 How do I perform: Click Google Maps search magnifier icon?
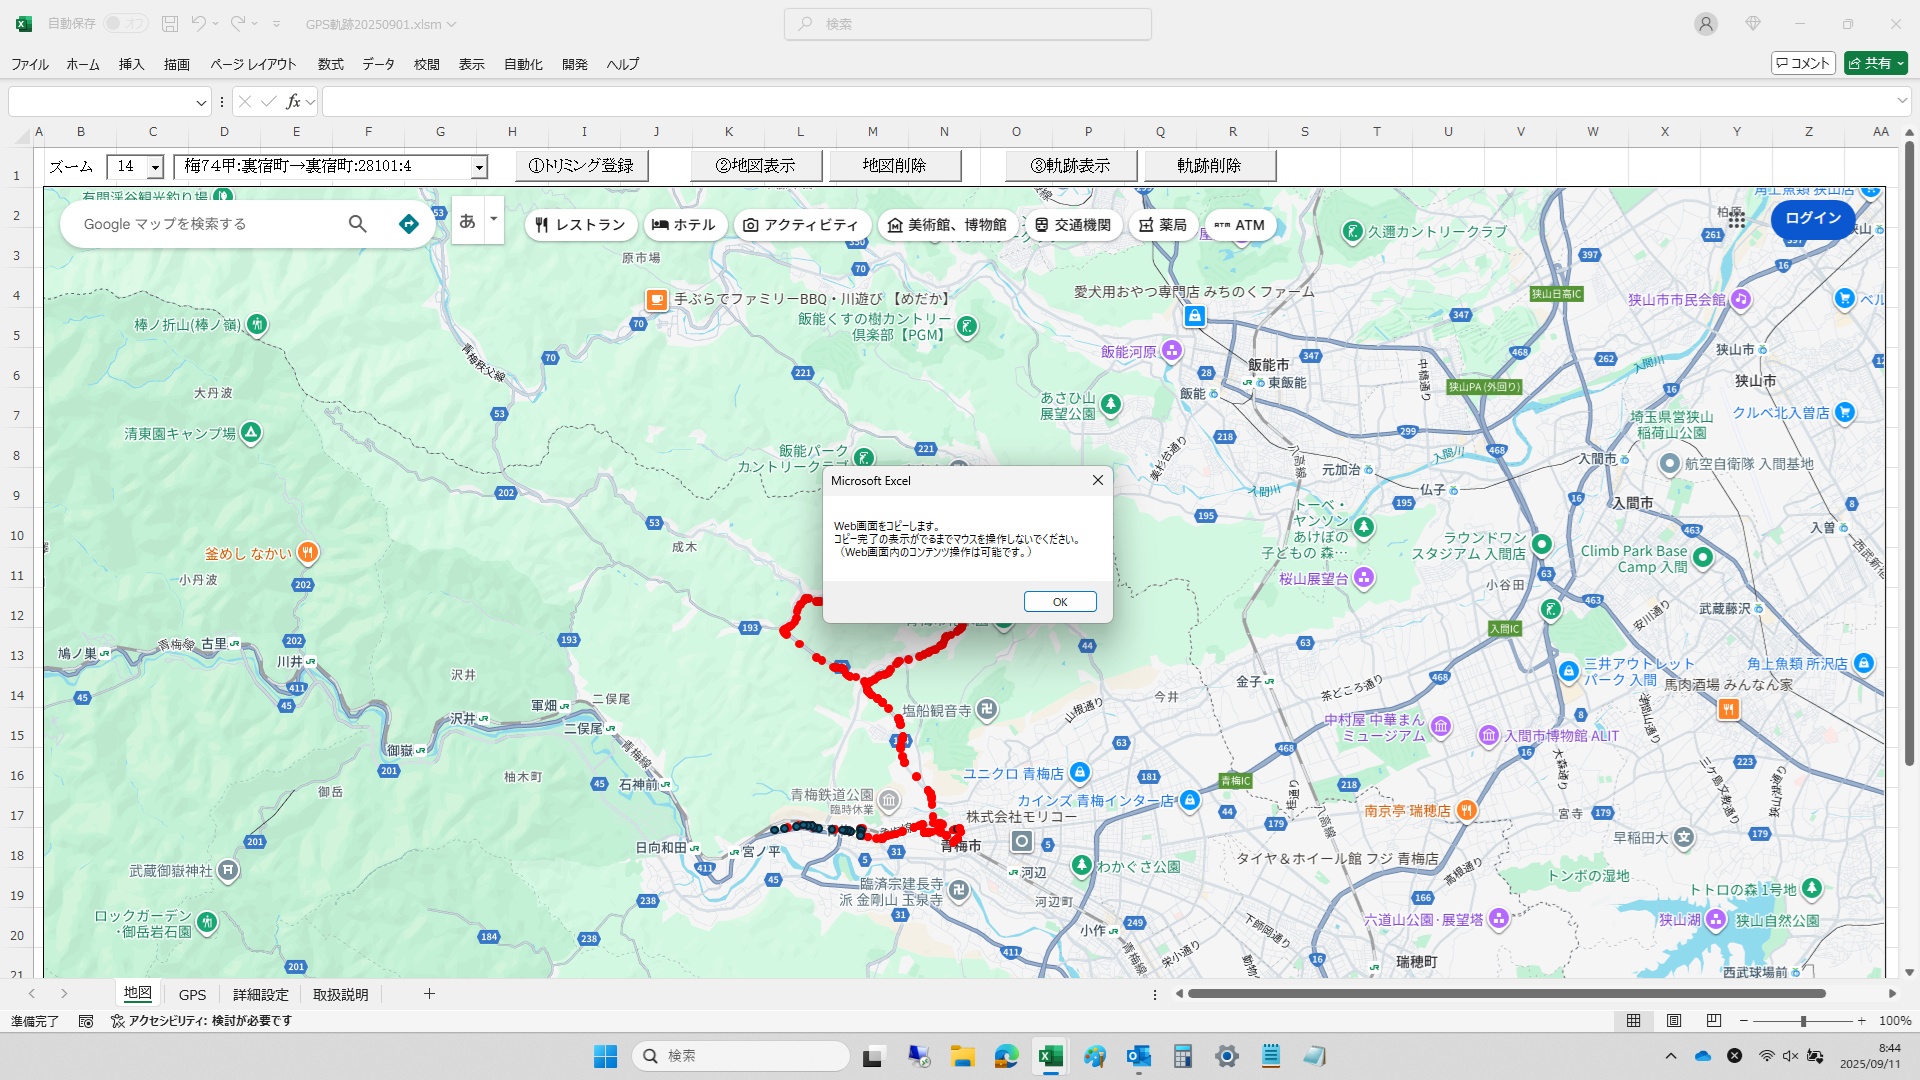(x=357, y=224)
